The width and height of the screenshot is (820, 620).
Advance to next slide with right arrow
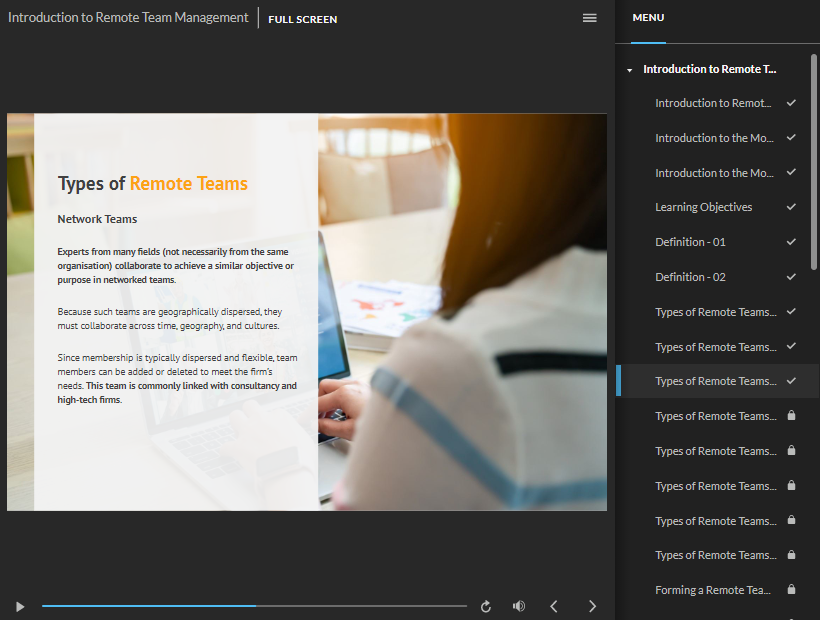(592, 606)
